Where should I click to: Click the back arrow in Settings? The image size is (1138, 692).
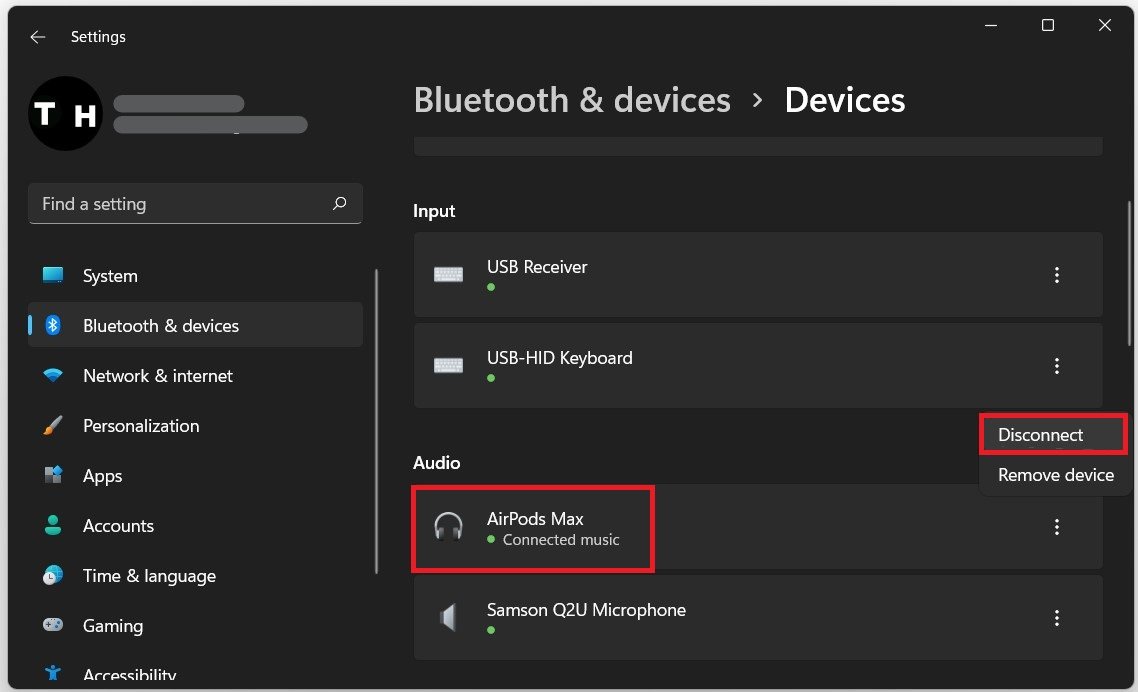click(x=38, y=37)
